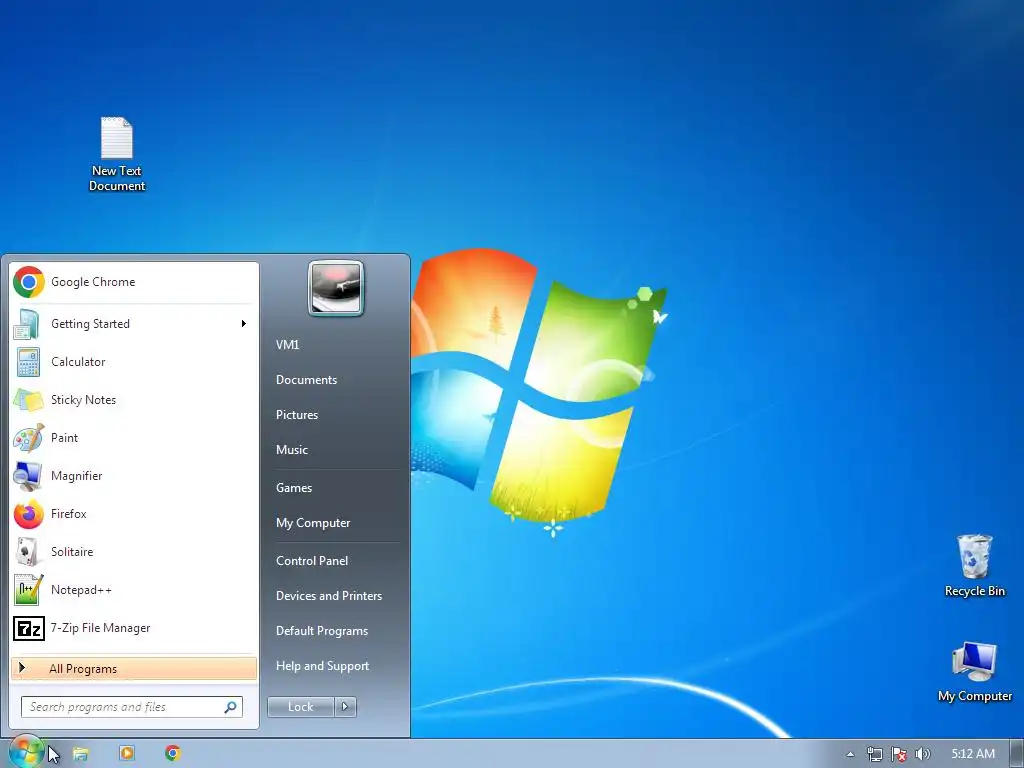Viewport: 1024px width, 768px height.
Task: Click the Getting Started program icon
Action: click(27, 324)
